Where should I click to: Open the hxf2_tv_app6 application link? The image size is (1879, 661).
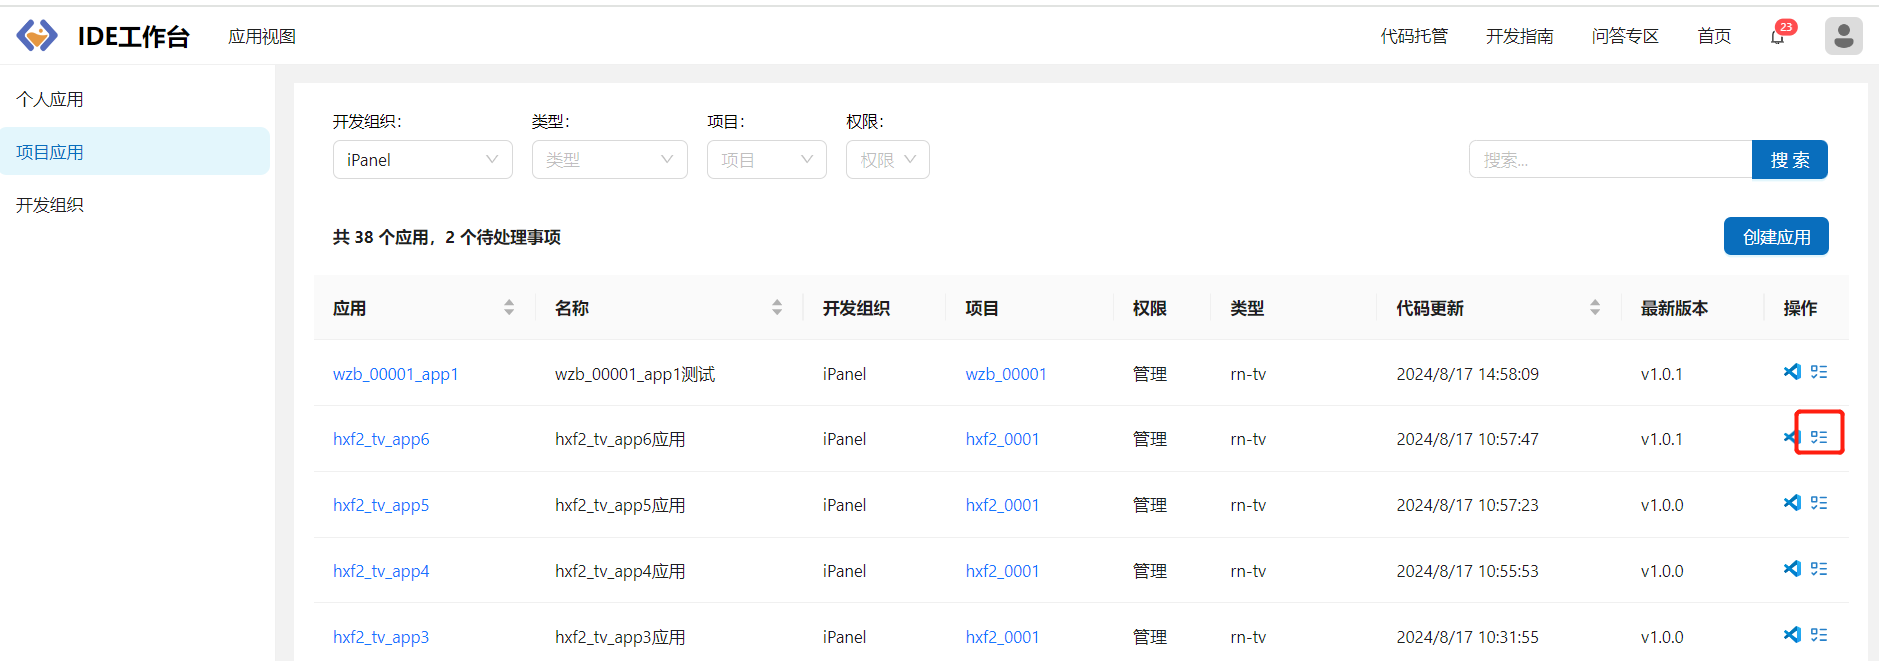(x=381, y=439)
